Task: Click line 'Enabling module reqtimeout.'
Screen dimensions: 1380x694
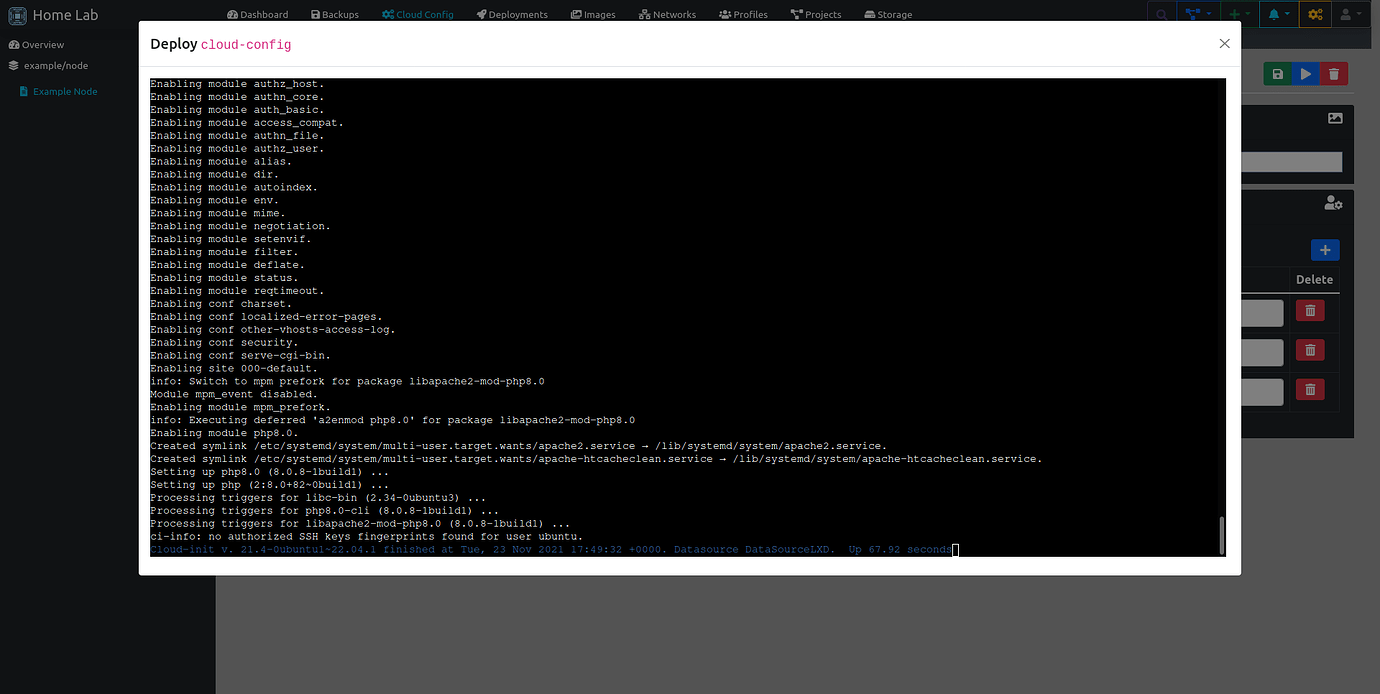Action: (x=237, y=291)
